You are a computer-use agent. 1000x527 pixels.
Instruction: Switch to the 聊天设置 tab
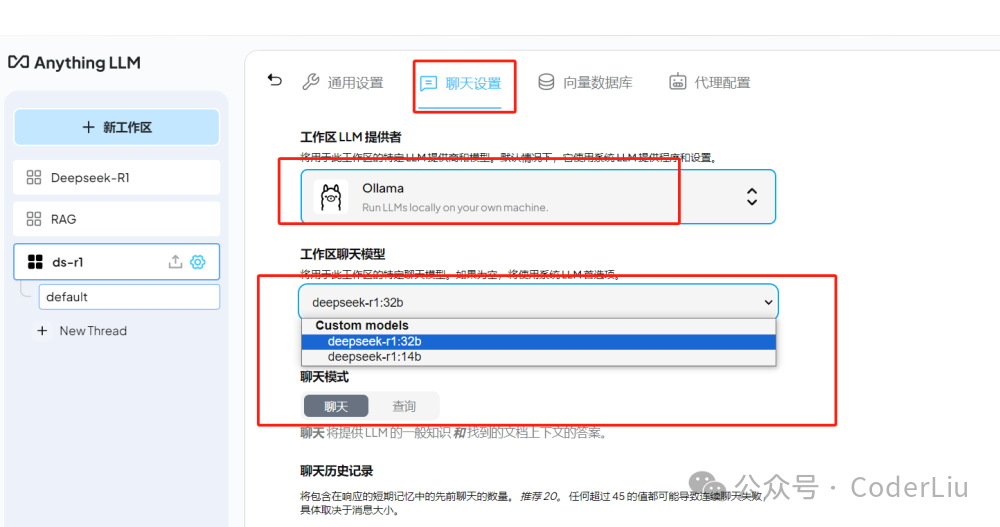pos(460,84)
